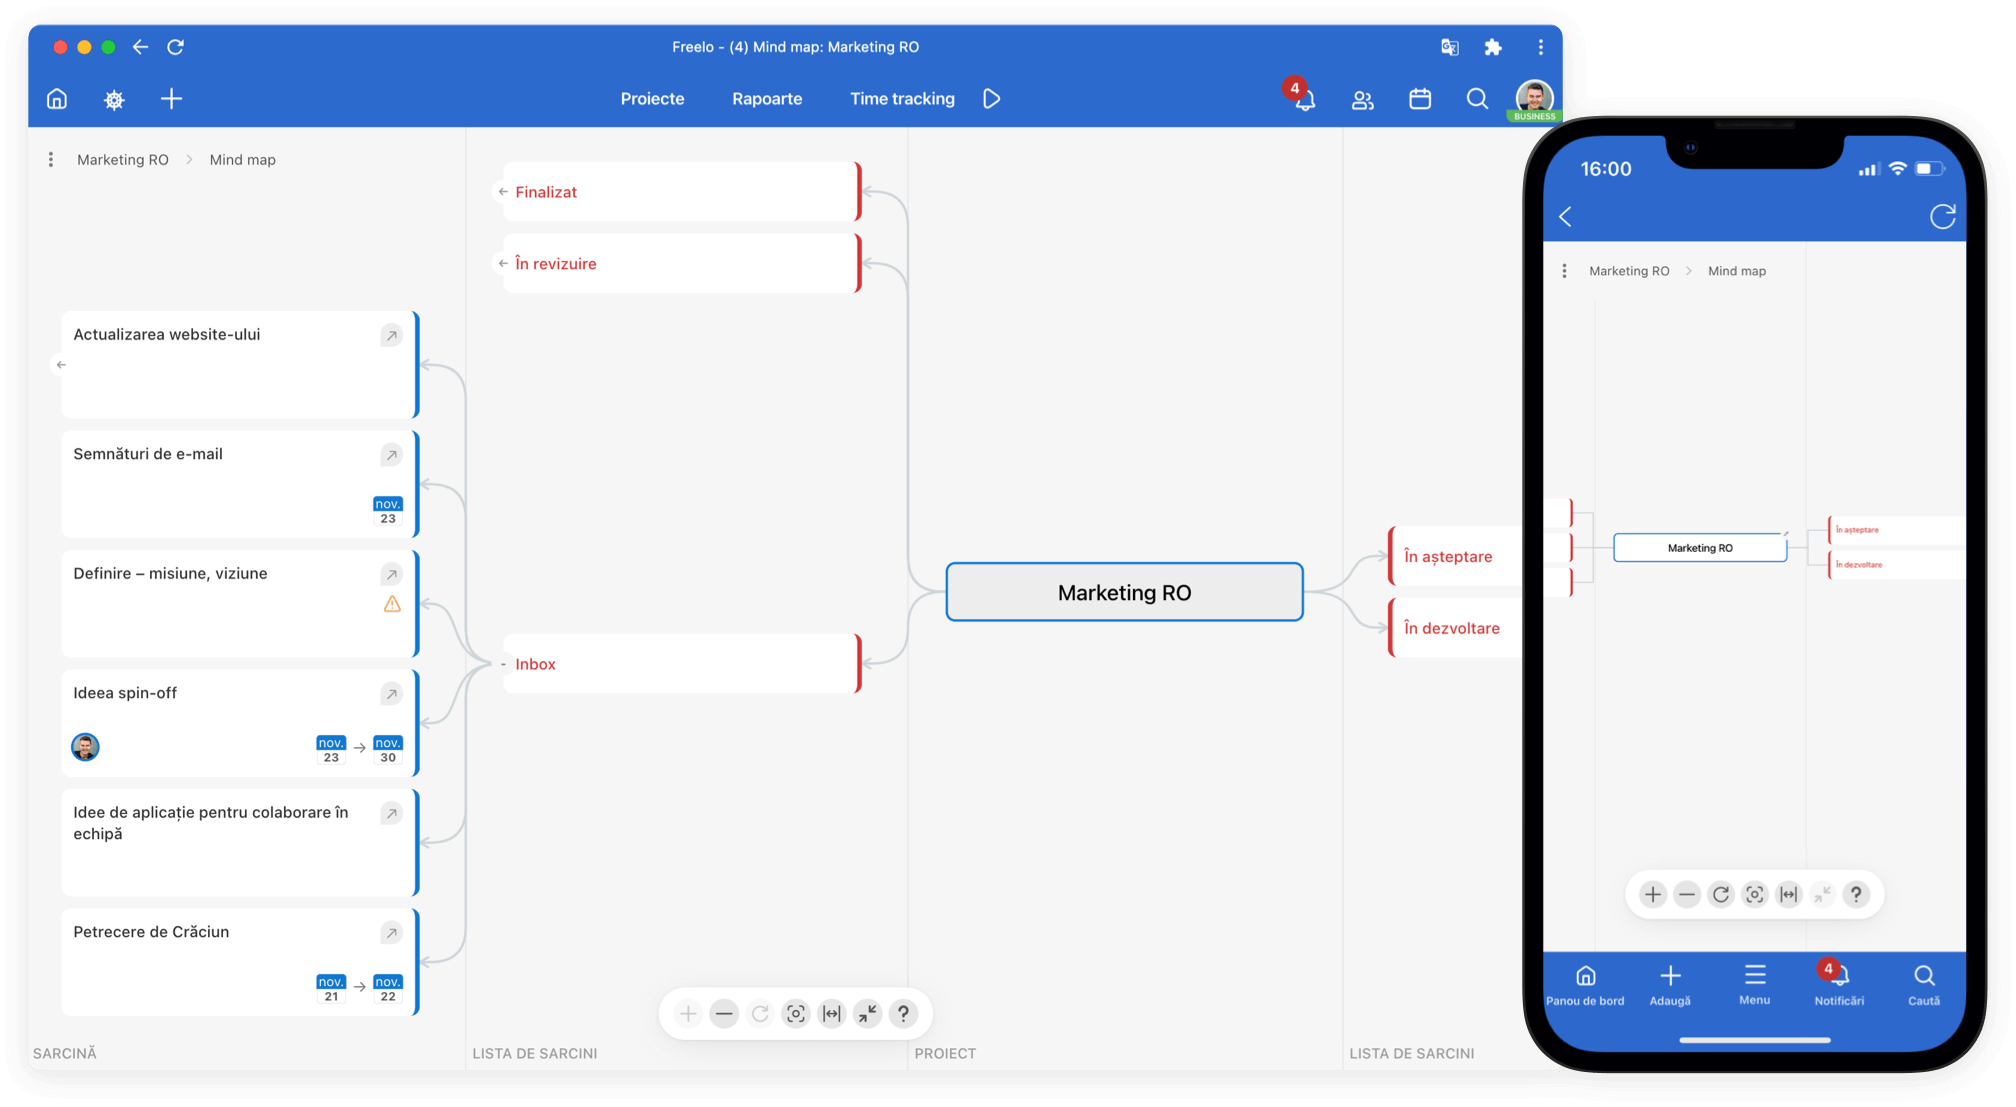Select the Inbox list node
The image size is (2016, 1107).
click(681, 663)
